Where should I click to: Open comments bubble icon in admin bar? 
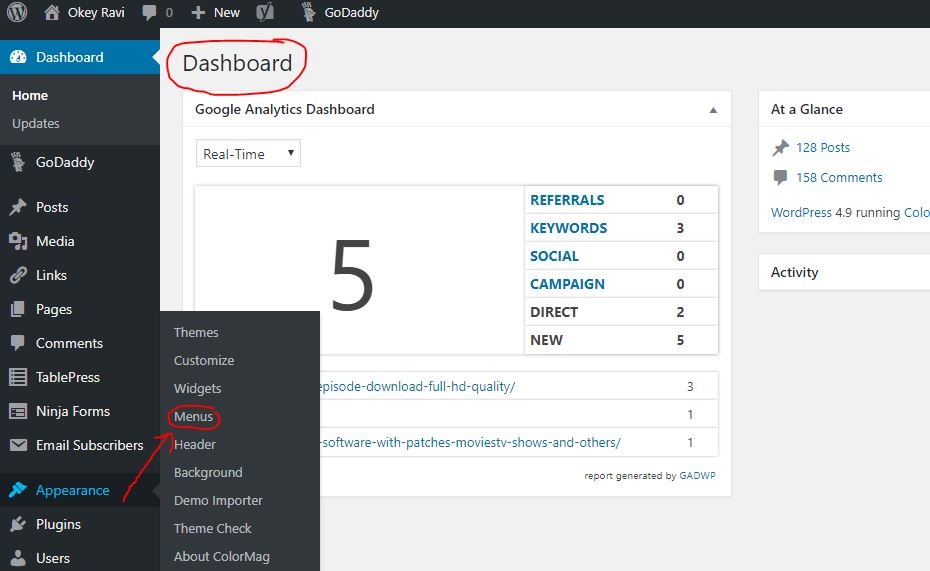click(149, 13)
